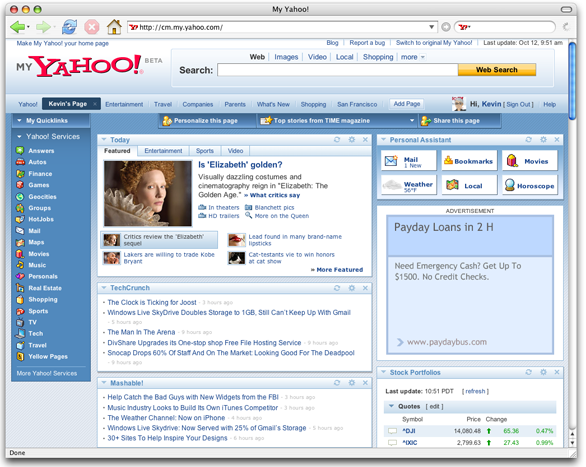Open Personals icon in sidebar

pos(20,276)
